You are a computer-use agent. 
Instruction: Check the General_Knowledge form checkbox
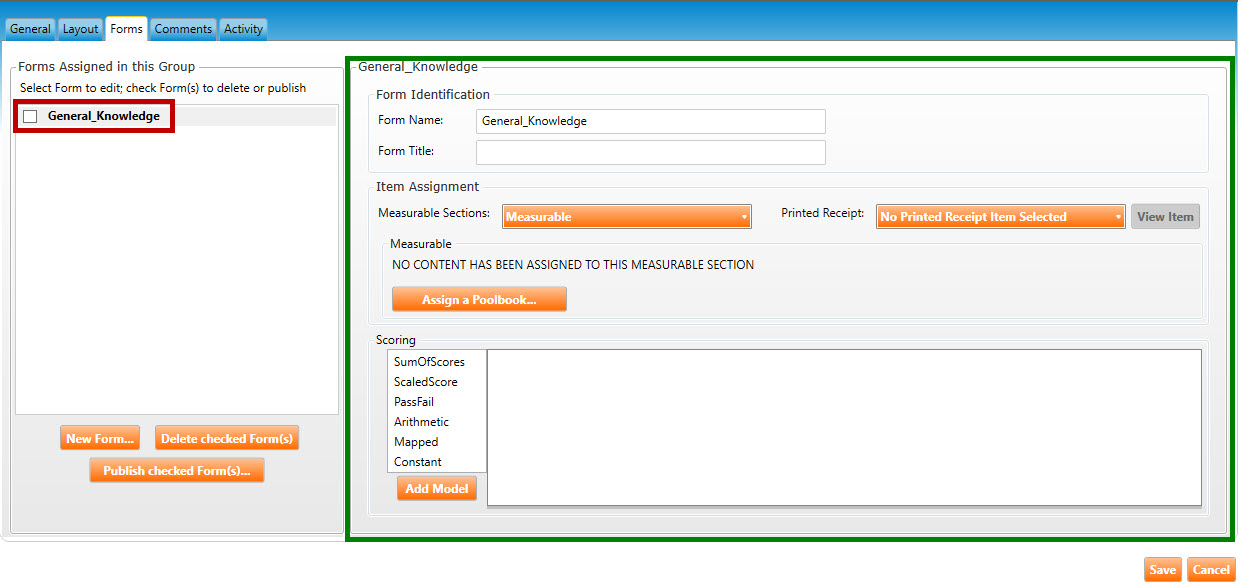tap(30, 117)
